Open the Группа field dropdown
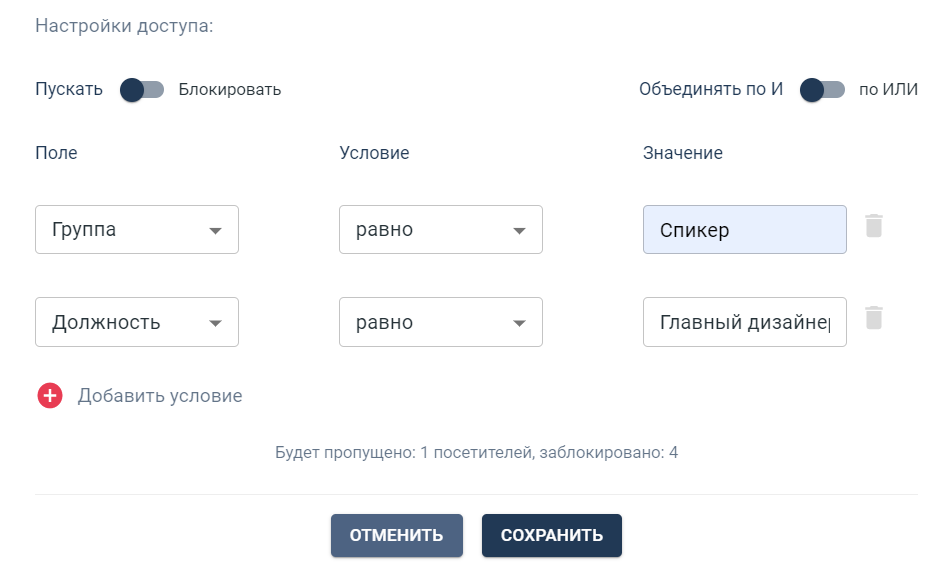 point(136,230)
